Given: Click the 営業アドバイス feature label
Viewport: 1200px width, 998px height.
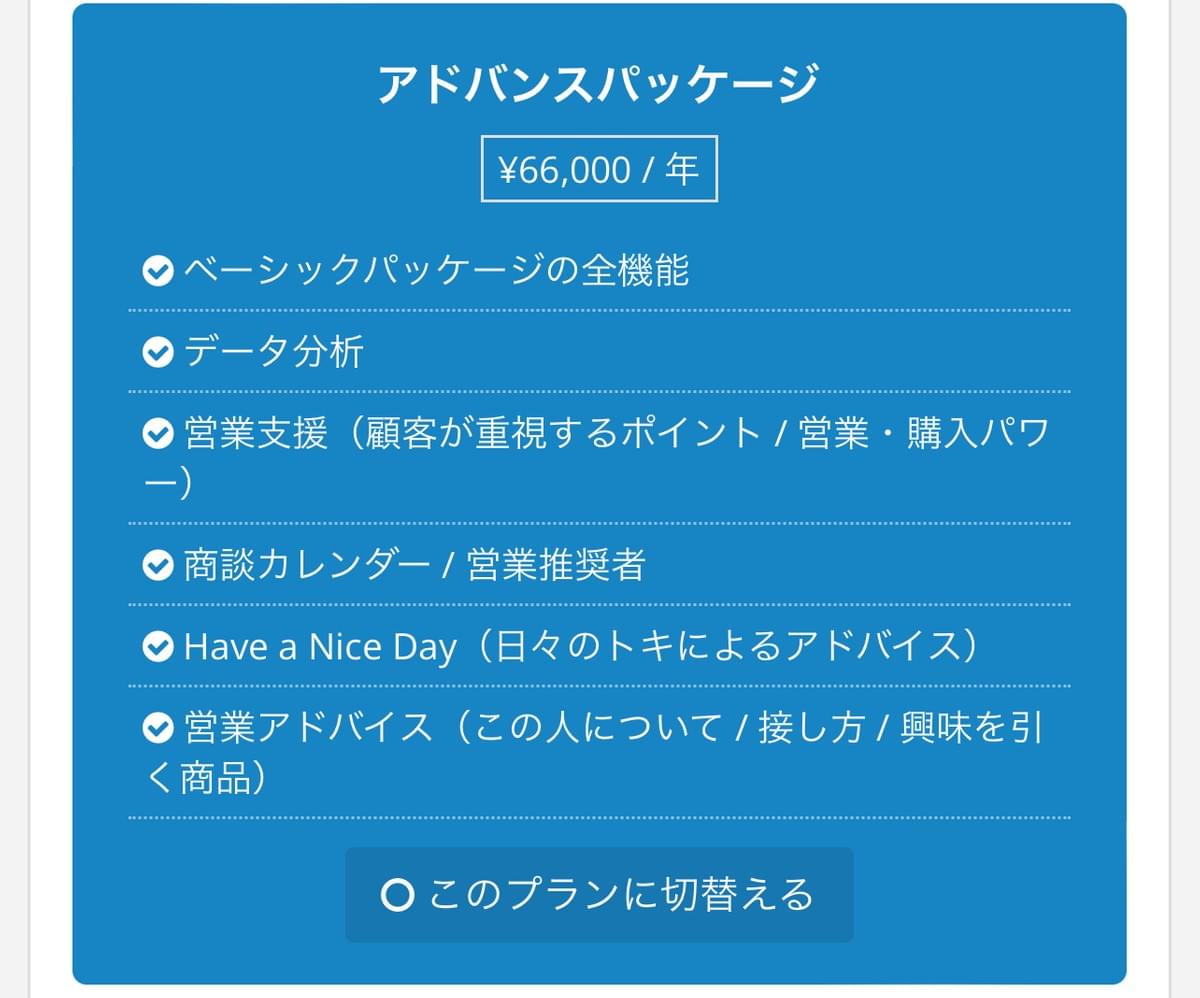Looking at the screenshot, I should pyautogui.click(x=308, y=730).
